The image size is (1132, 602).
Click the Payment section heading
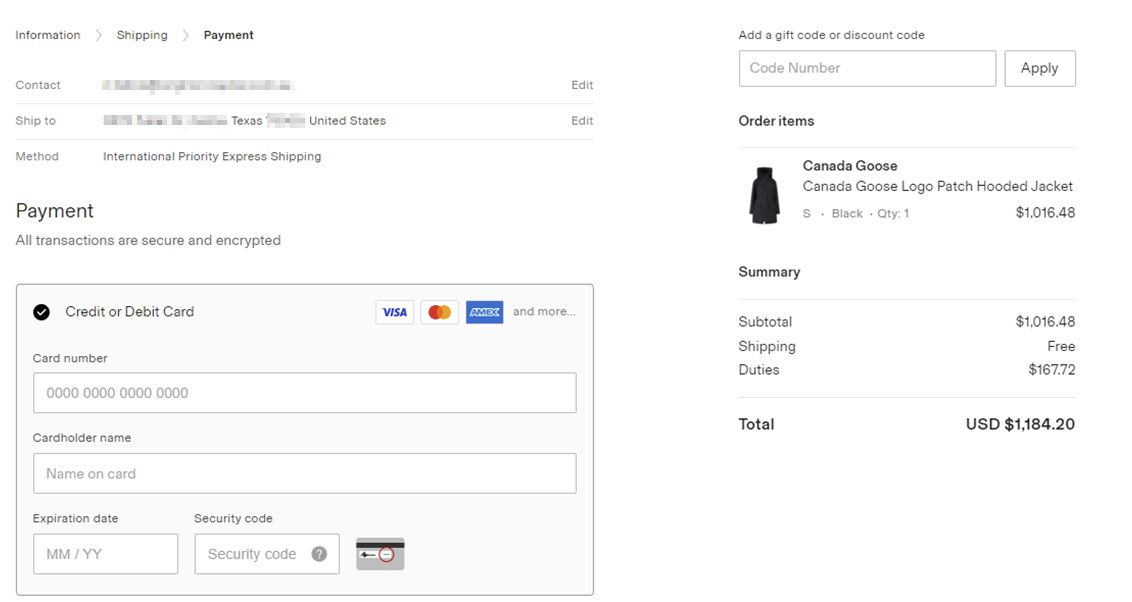(x=55, y=211)
